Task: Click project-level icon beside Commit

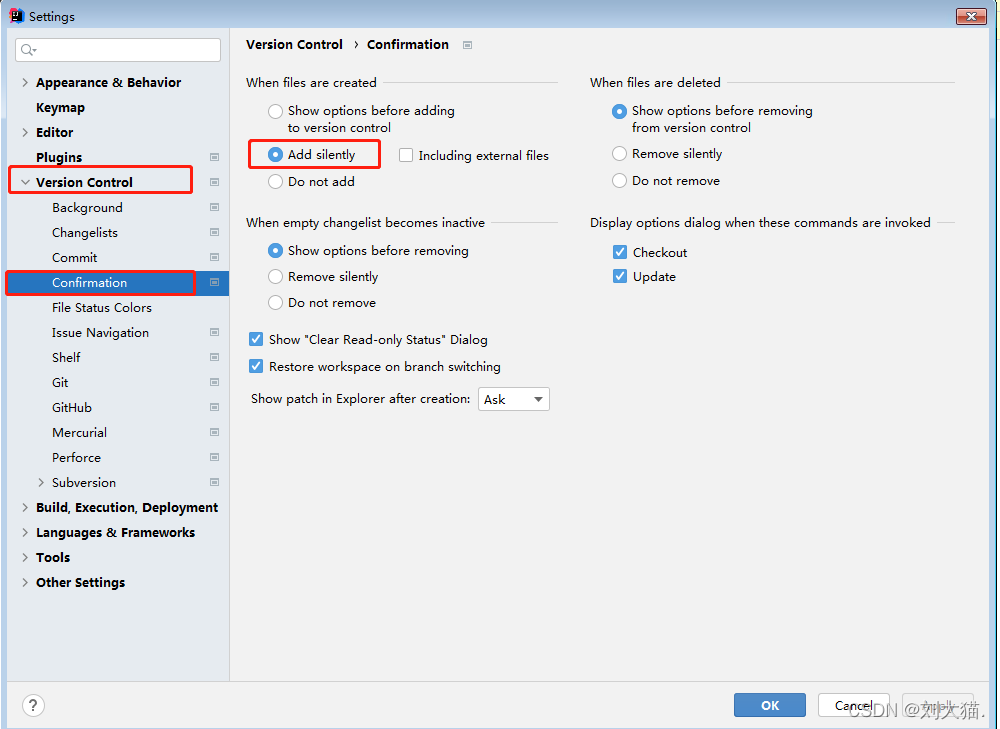Action: click(x=214, y=257)
